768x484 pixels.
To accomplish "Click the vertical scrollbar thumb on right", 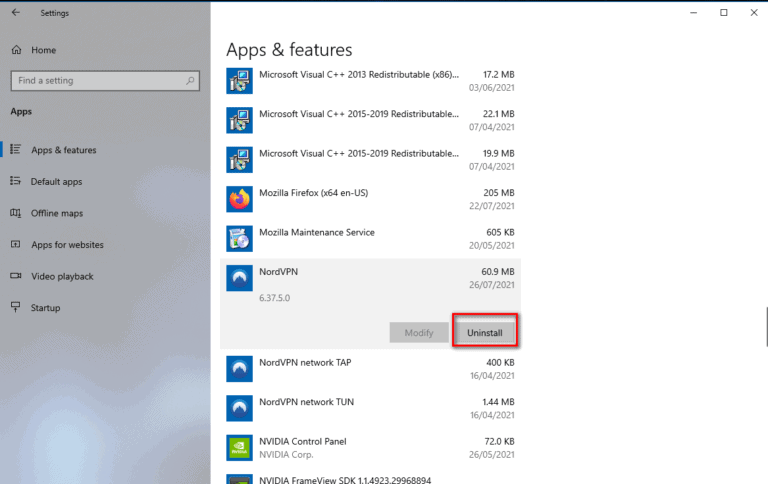I will click(x=766, y=327).
